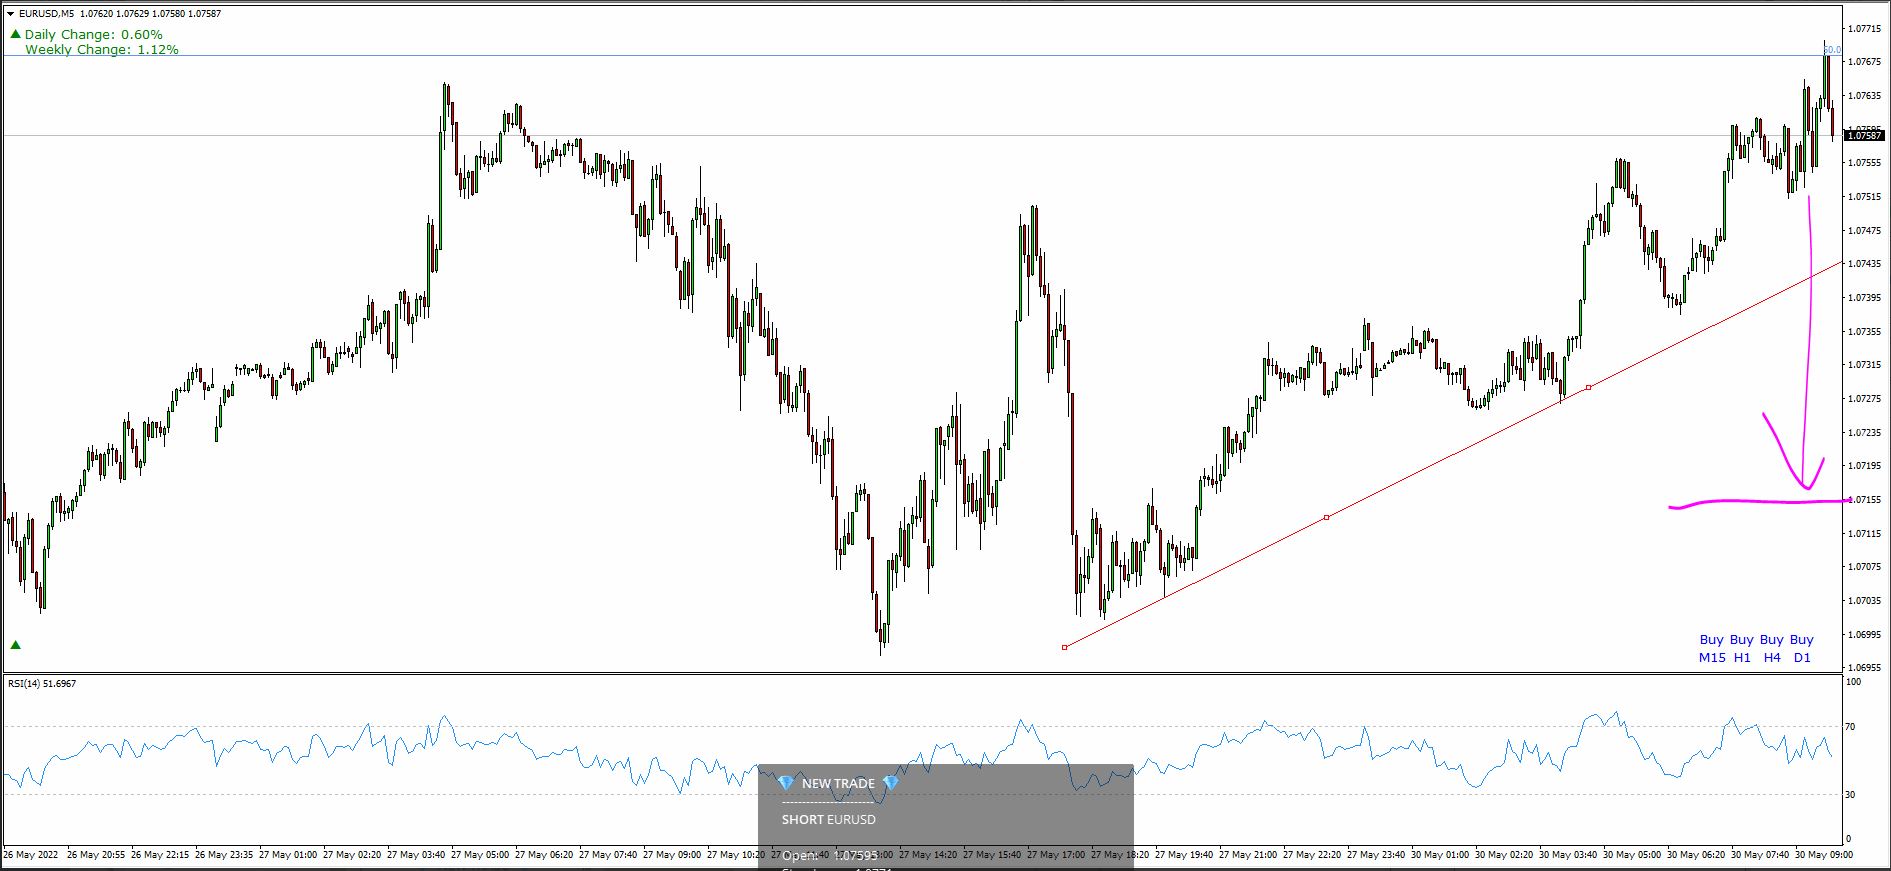This screenshot has height=871, width=1891.
Task: Click the EURUSD,M5 chart title
Action: tap(45, 14)
